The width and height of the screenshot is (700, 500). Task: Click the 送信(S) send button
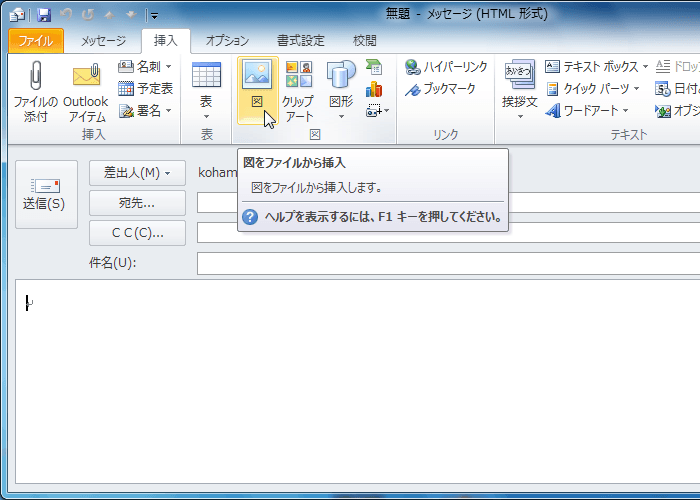(x=46, y=195)
